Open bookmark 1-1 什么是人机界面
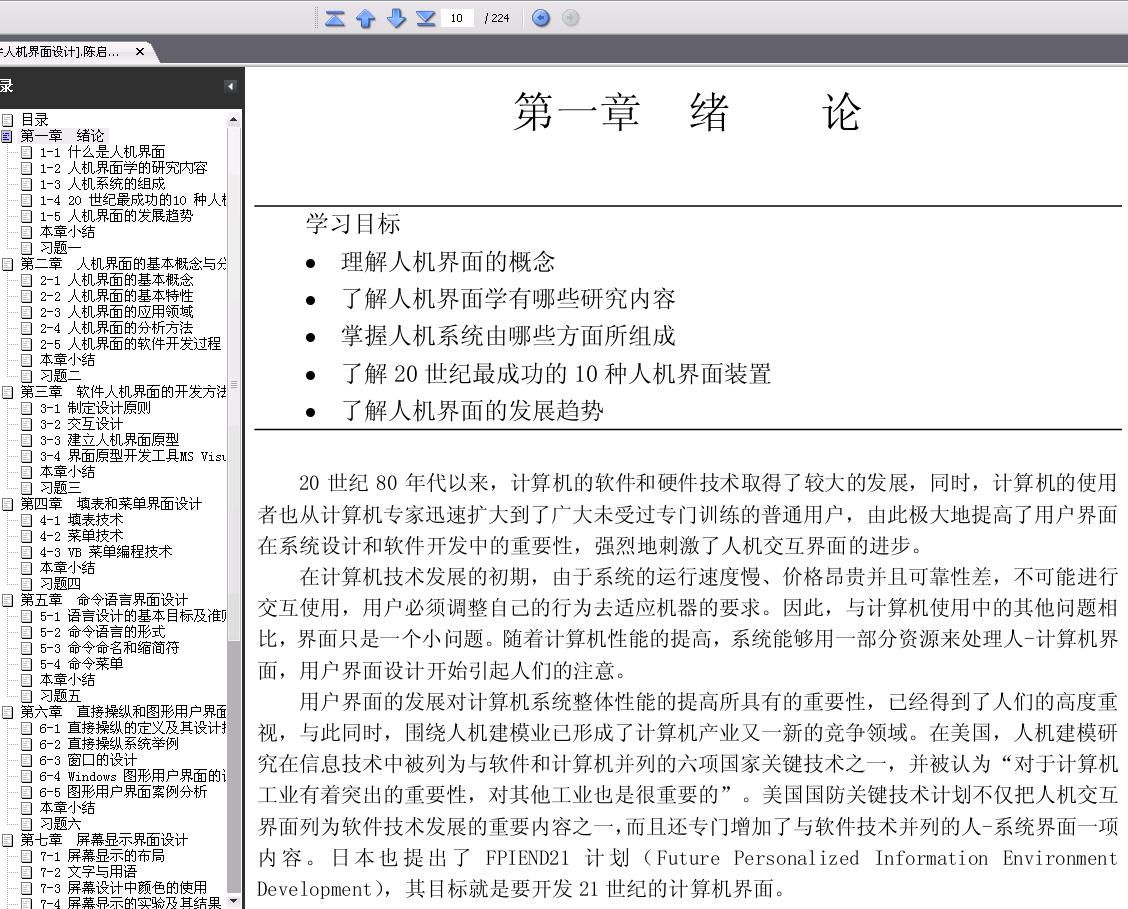This screenshot has height=909, width=1128. (x=102, y=152)
